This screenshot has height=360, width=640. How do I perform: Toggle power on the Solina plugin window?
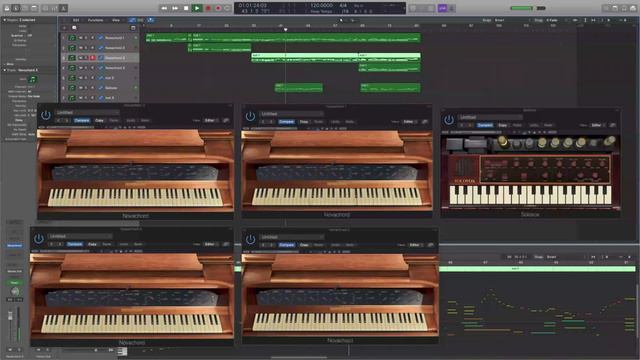click(x=449, y=120)
